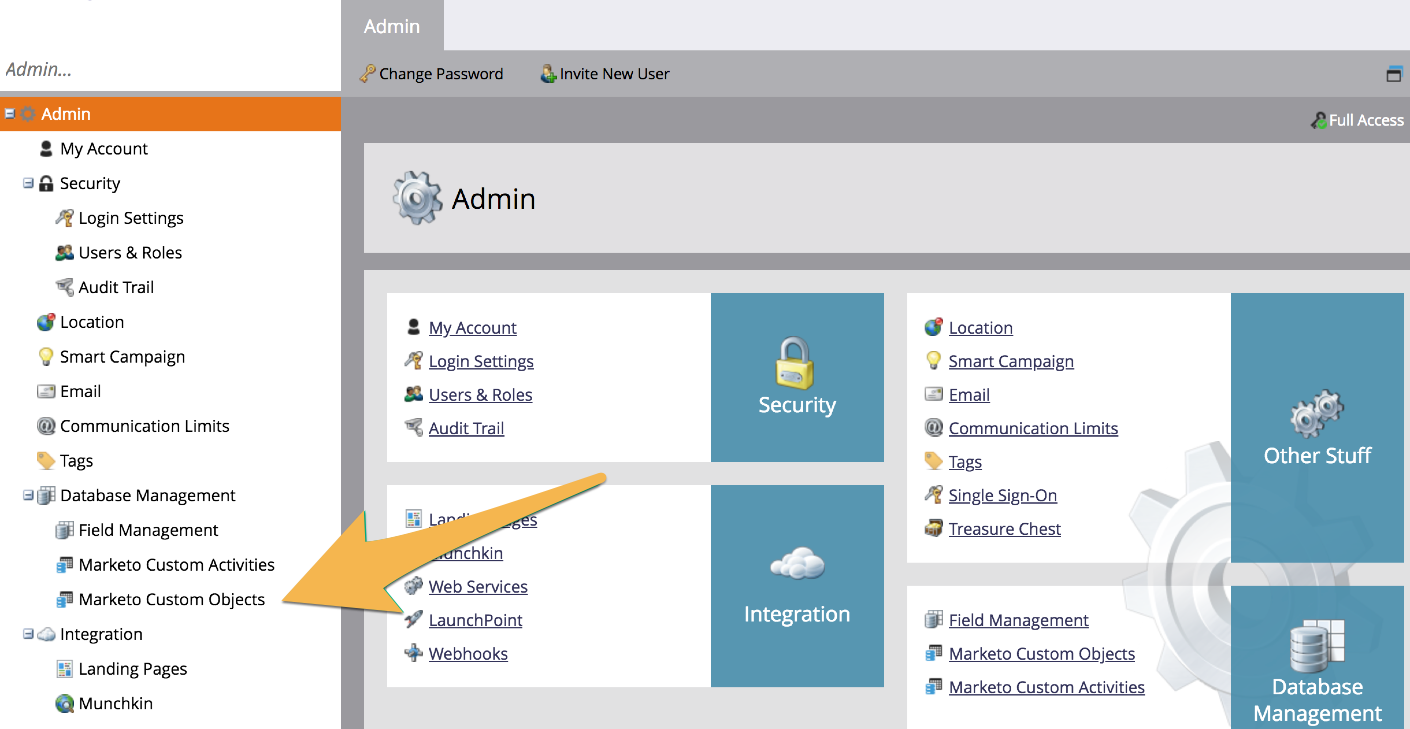Viewport: 1410px width, 729px height.
Task: Switch to the Admin tab
Action: click(x=393, y=26)
